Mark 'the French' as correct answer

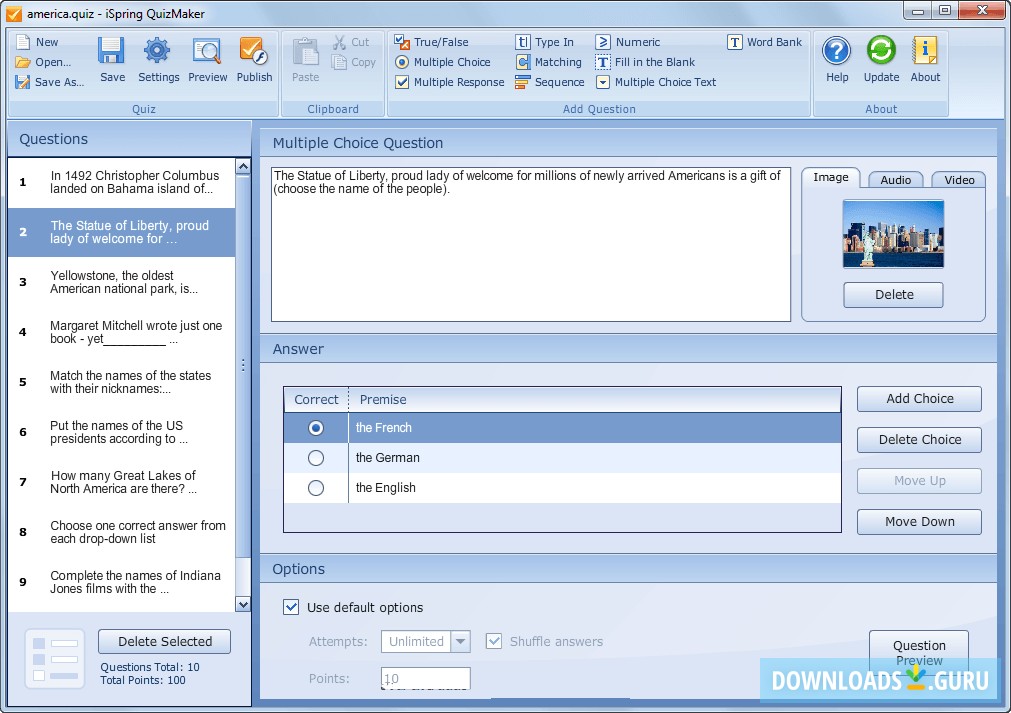[x=316, y=428]
